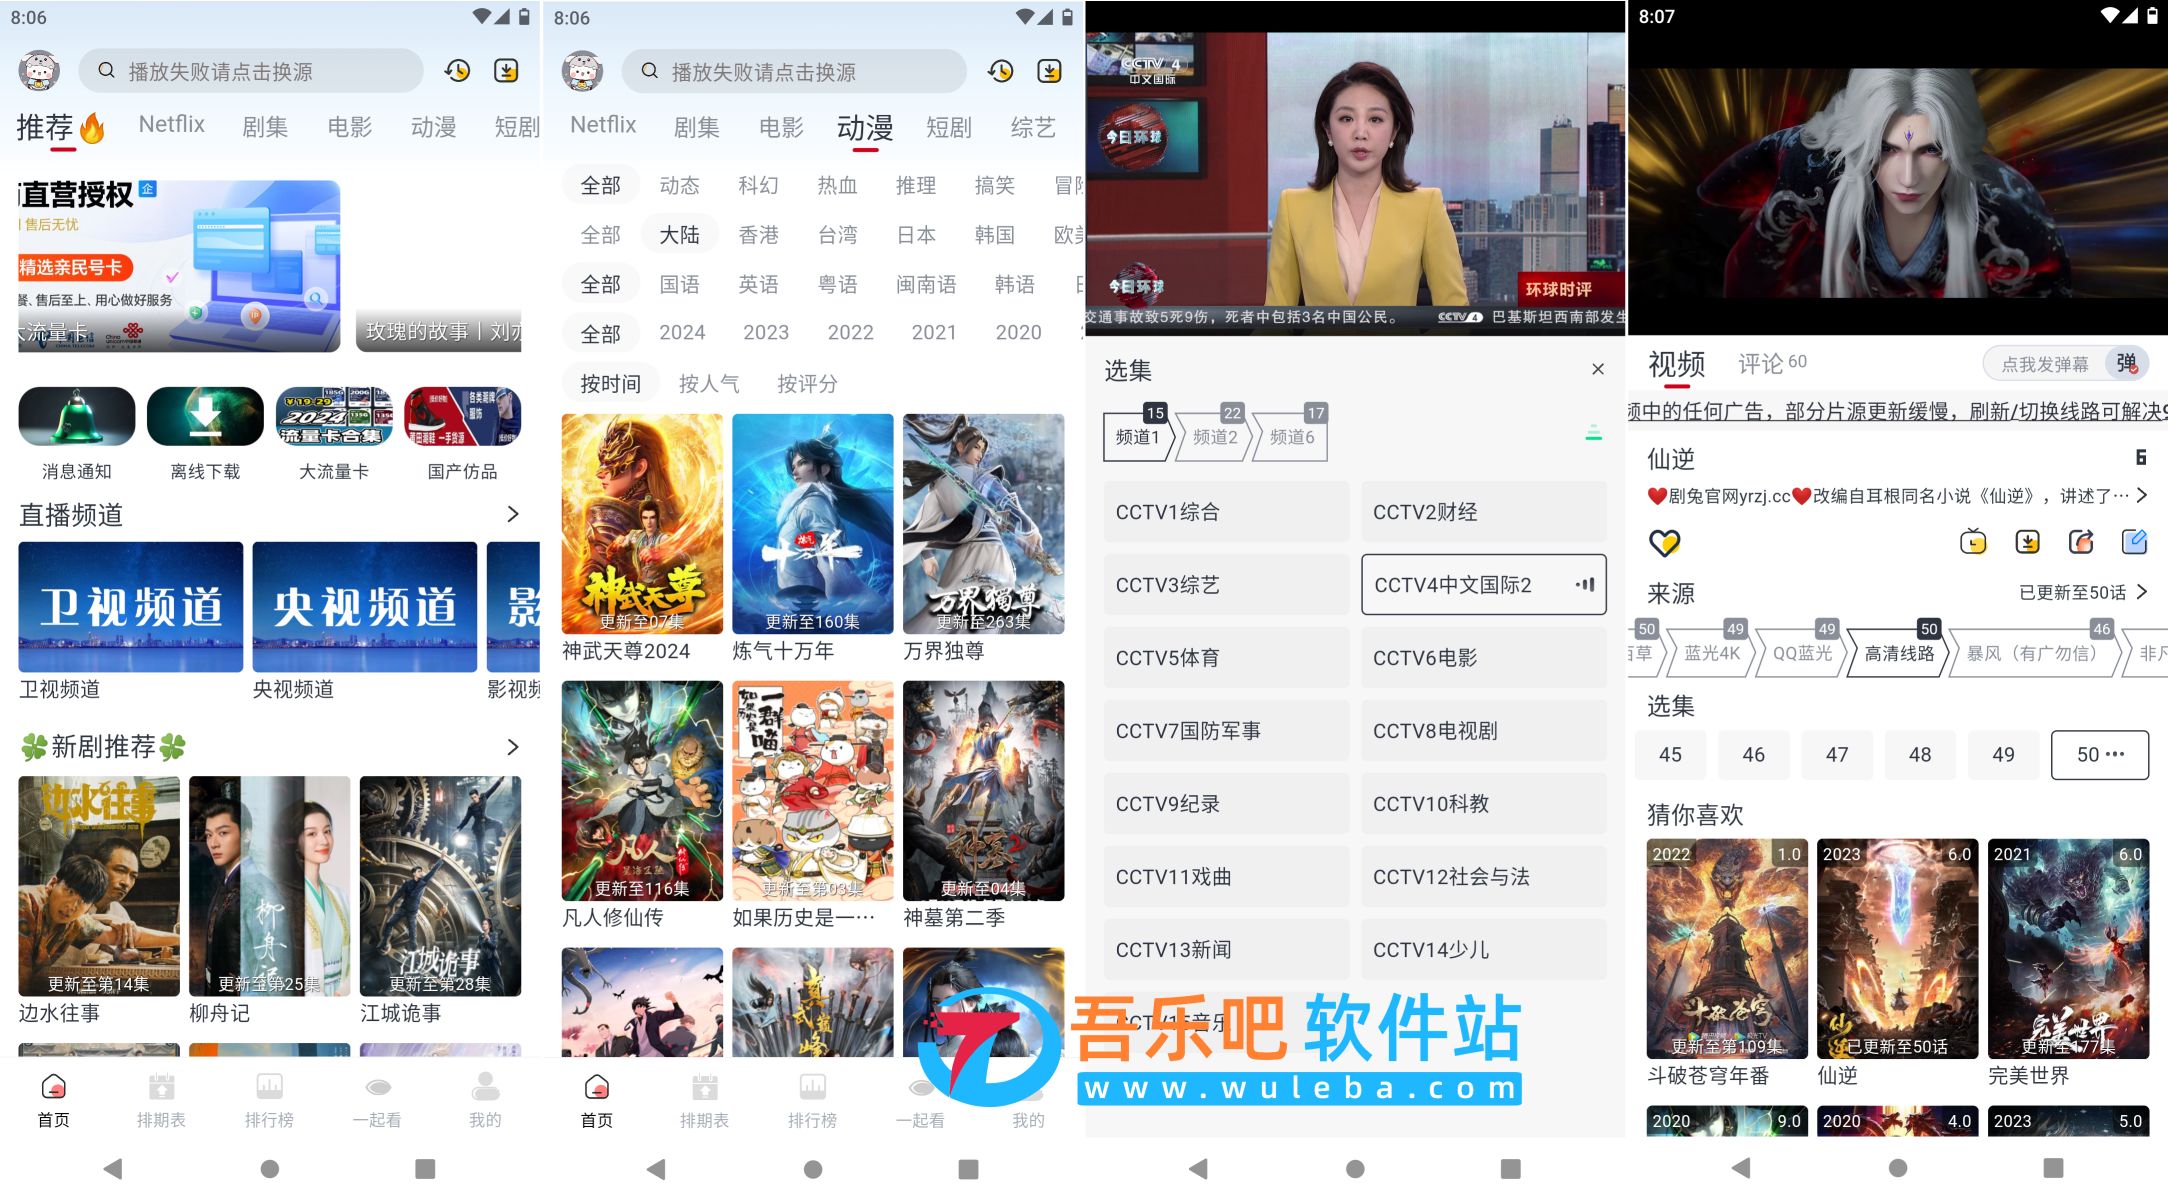
Task: Tap the search field on the 推荐 screen
Action: pos(250,71)
